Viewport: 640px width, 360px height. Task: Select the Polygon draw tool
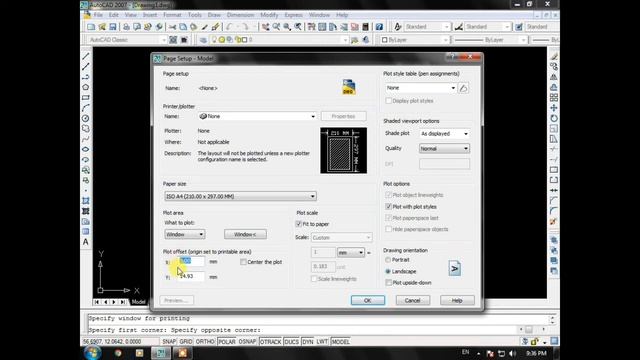[86, 87]
